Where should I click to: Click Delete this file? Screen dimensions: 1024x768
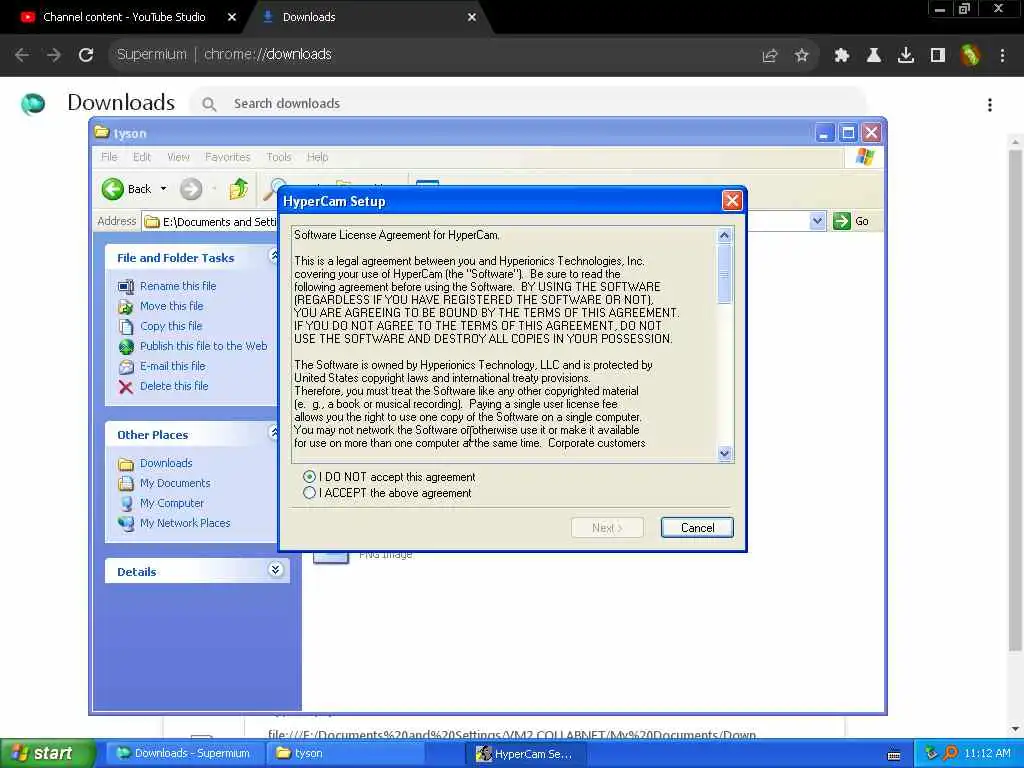pyautogui.click(x=174, y=386)
